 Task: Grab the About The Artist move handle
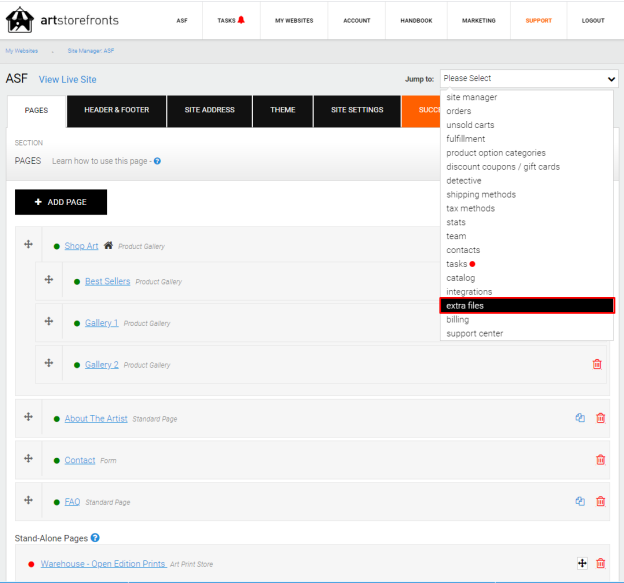pos(28,417)
